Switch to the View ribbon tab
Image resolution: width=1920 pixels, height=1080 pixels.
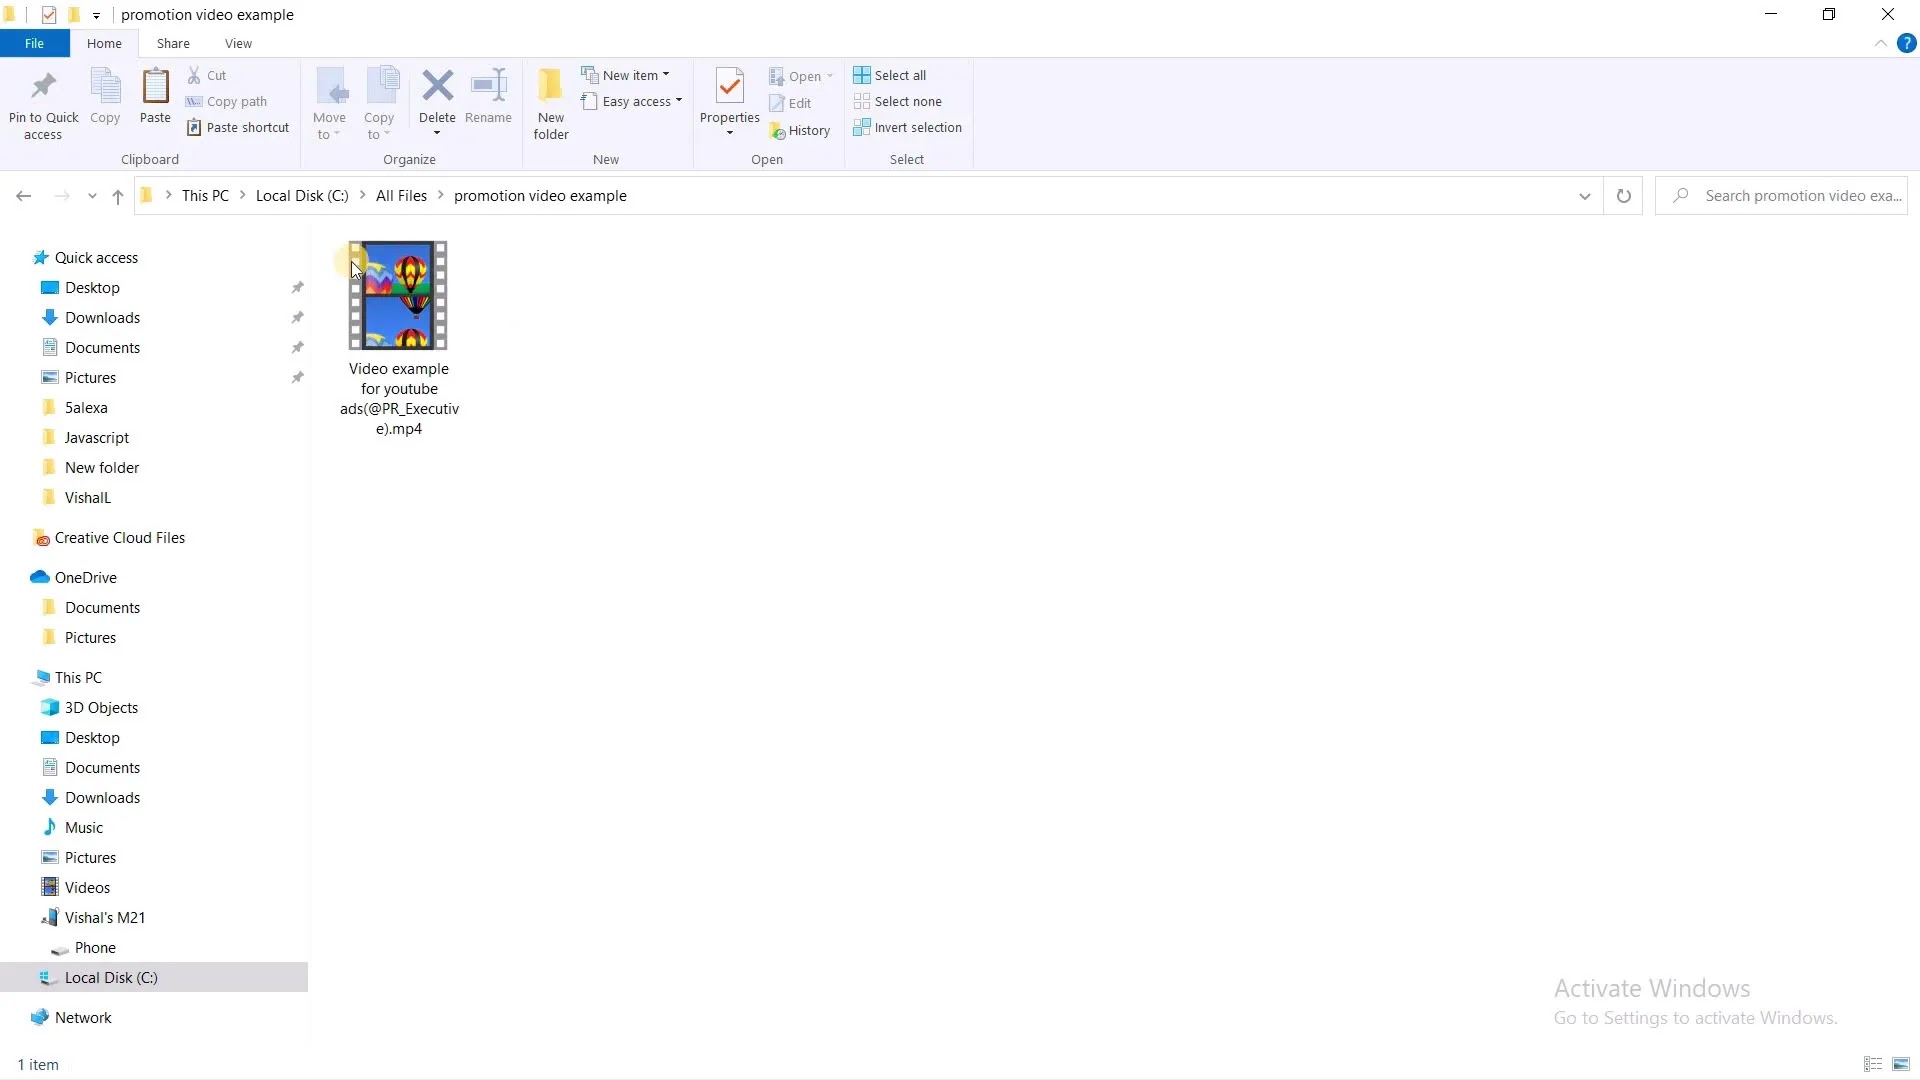238,43
